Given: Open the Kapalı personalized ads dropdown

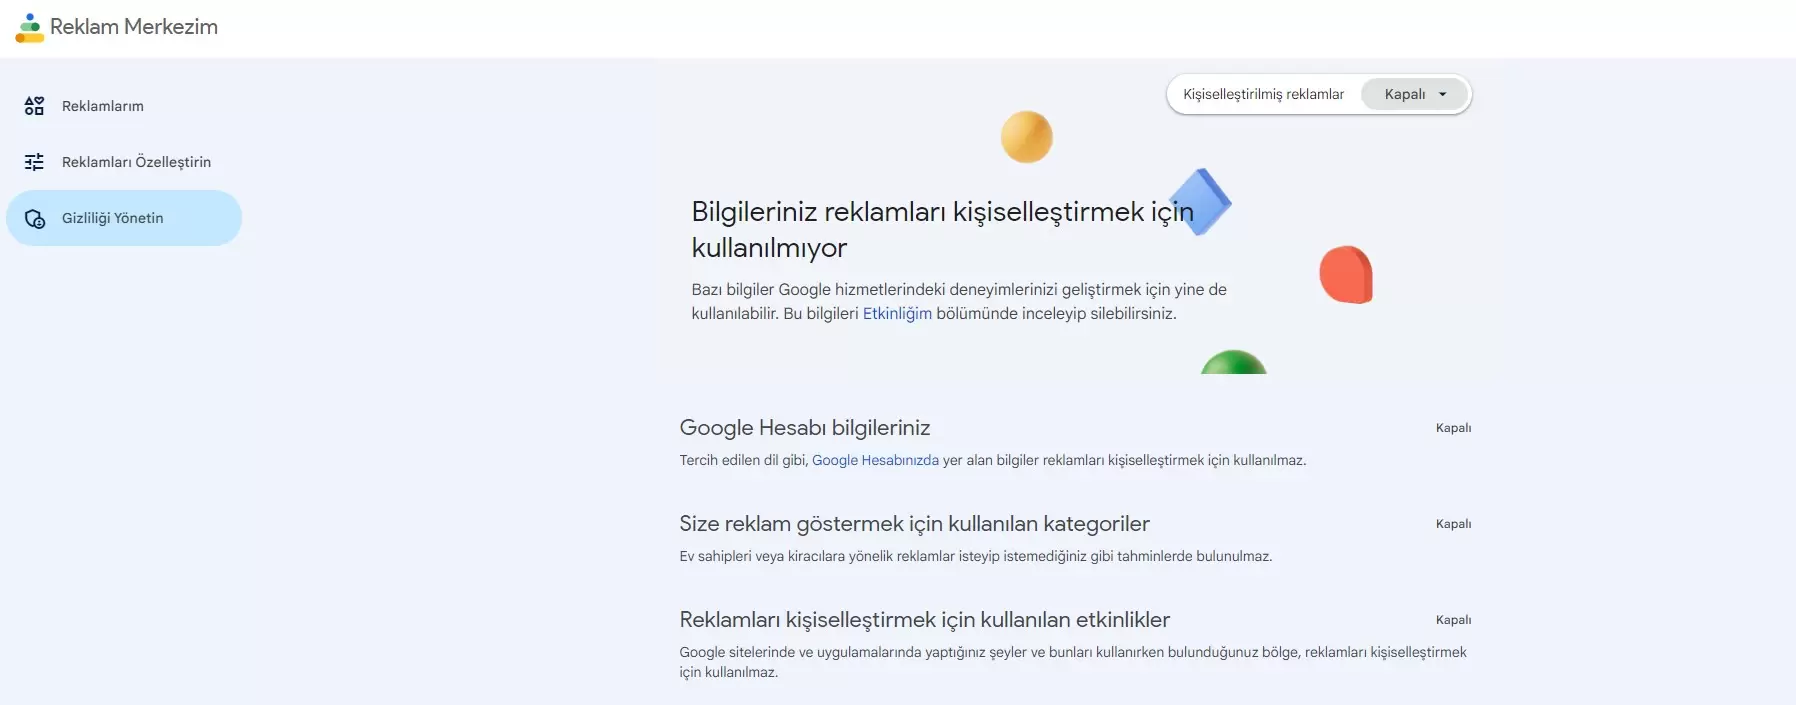Looking at the screenshot, I should point(1414,94).
